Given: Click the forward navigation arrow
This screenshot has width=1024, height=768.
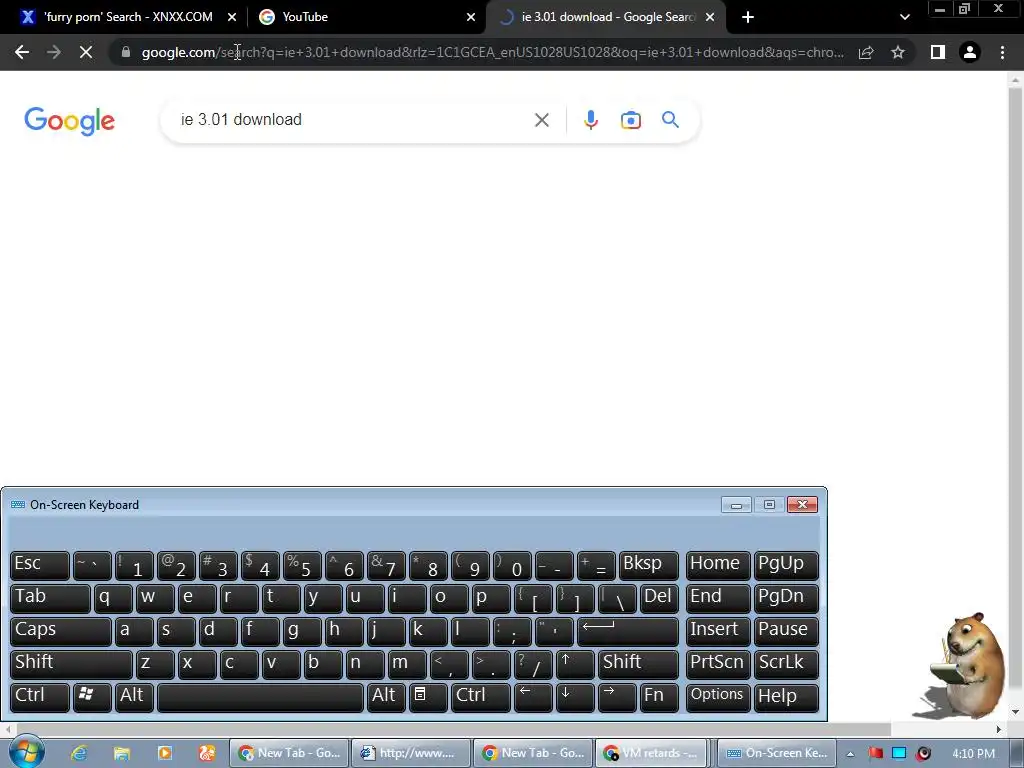Looking at the screenshot, I should [54, 52].
